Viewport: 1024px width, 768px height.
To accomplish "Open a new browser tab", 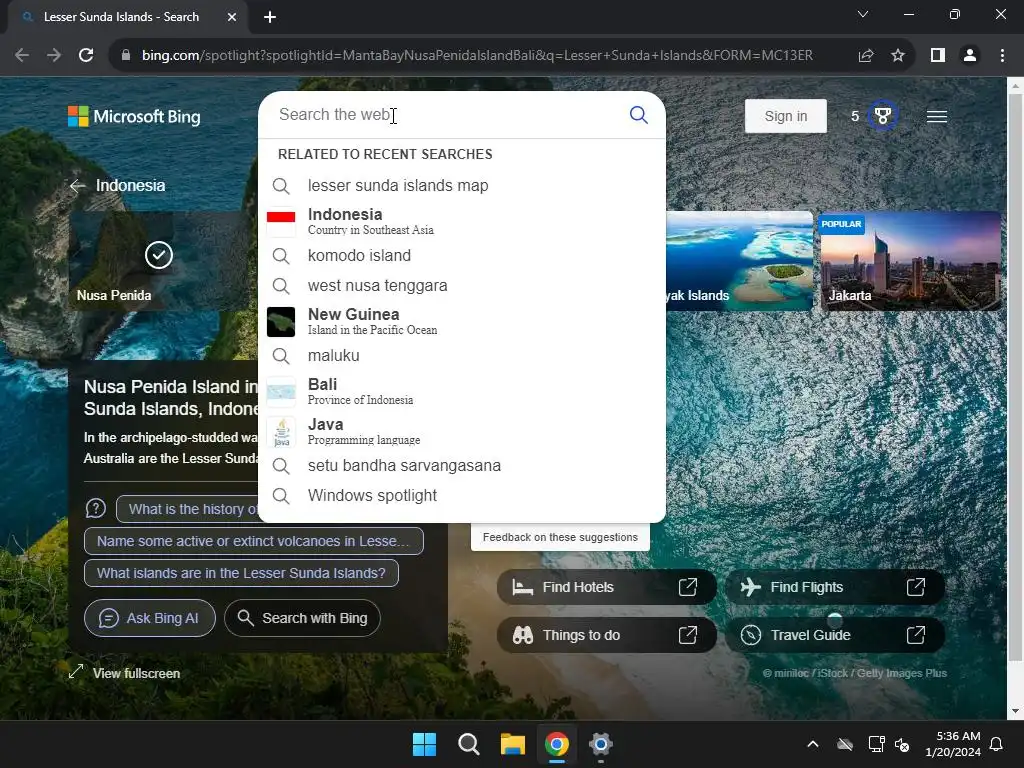I will [270, 17].
